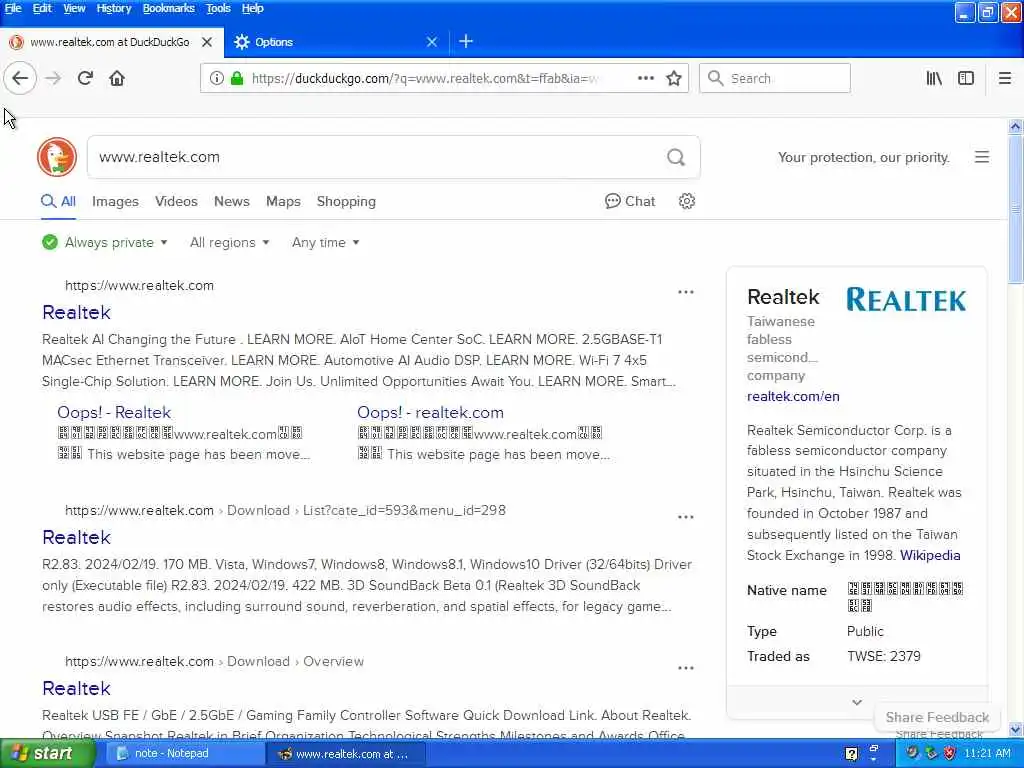Select the Videos search tab
This screenshot has height=768, width=1024.
(x=176, y=201)
